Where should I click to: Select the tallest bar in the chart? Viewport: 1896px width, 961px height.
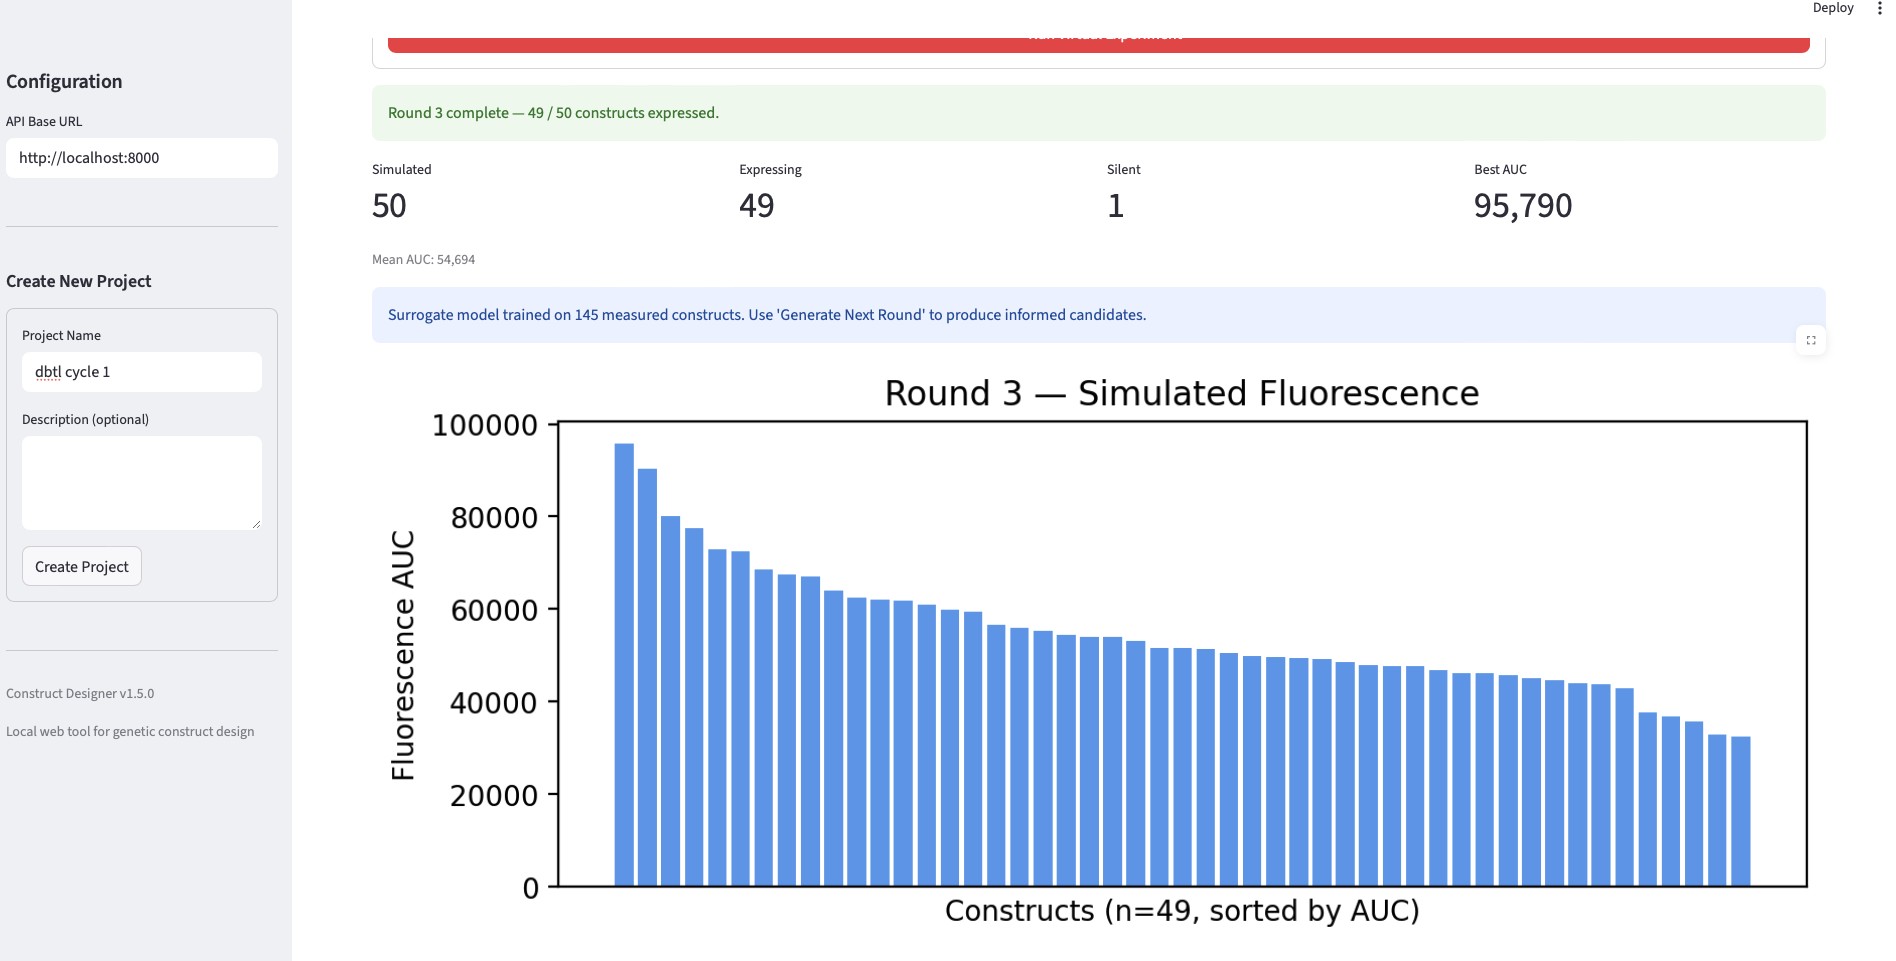[x=624, y=664]
